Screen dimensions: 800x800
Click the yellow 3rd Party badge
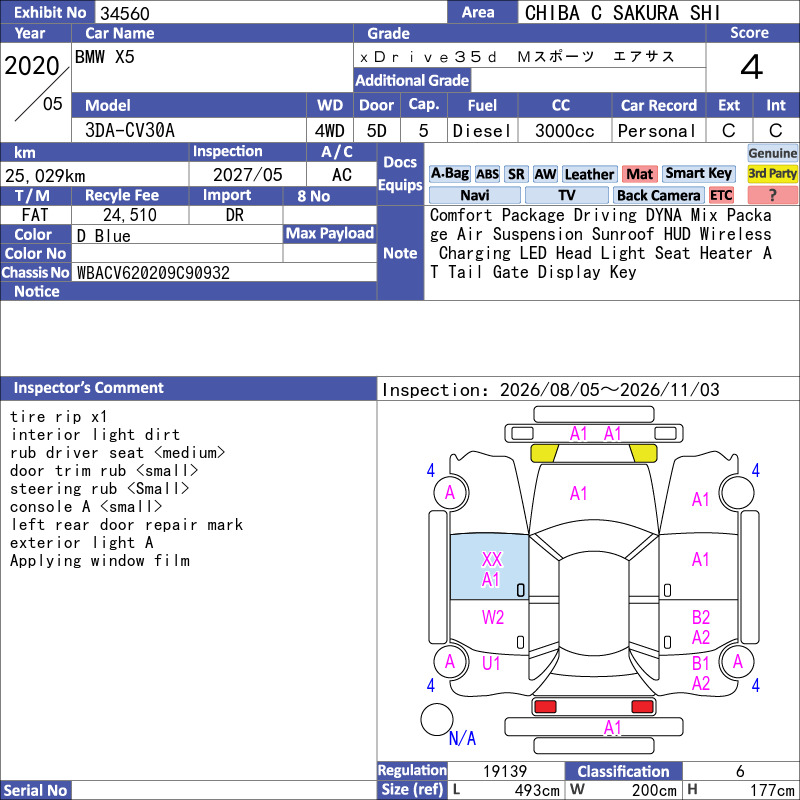(772, 173)
